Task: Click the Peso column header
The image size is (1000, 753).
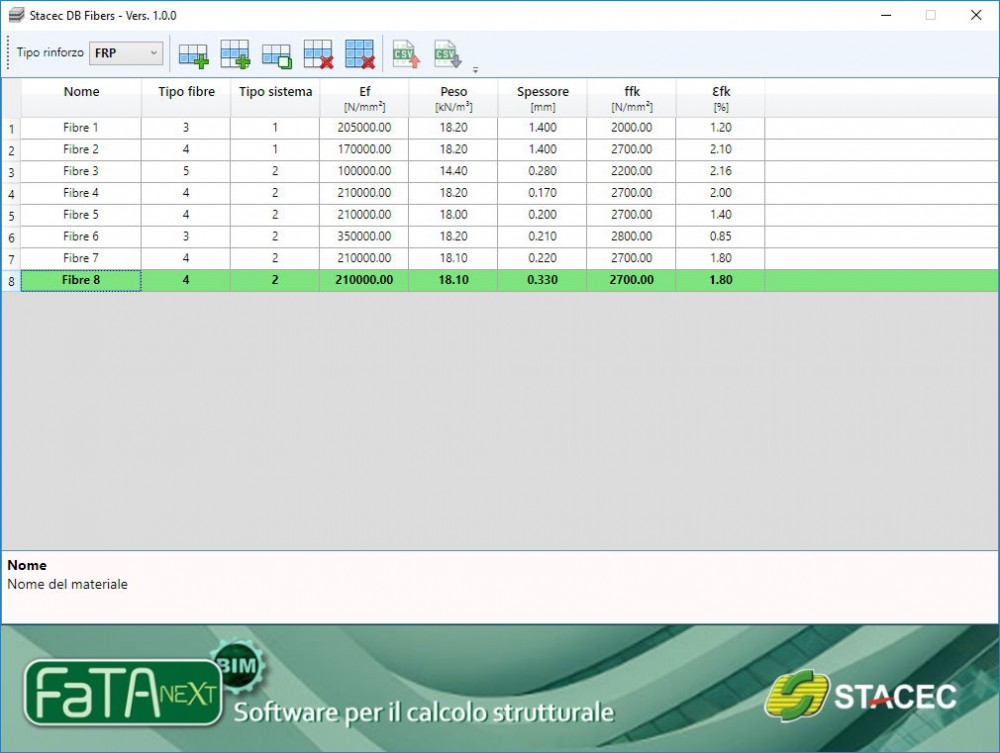Action: coord(453,98)
